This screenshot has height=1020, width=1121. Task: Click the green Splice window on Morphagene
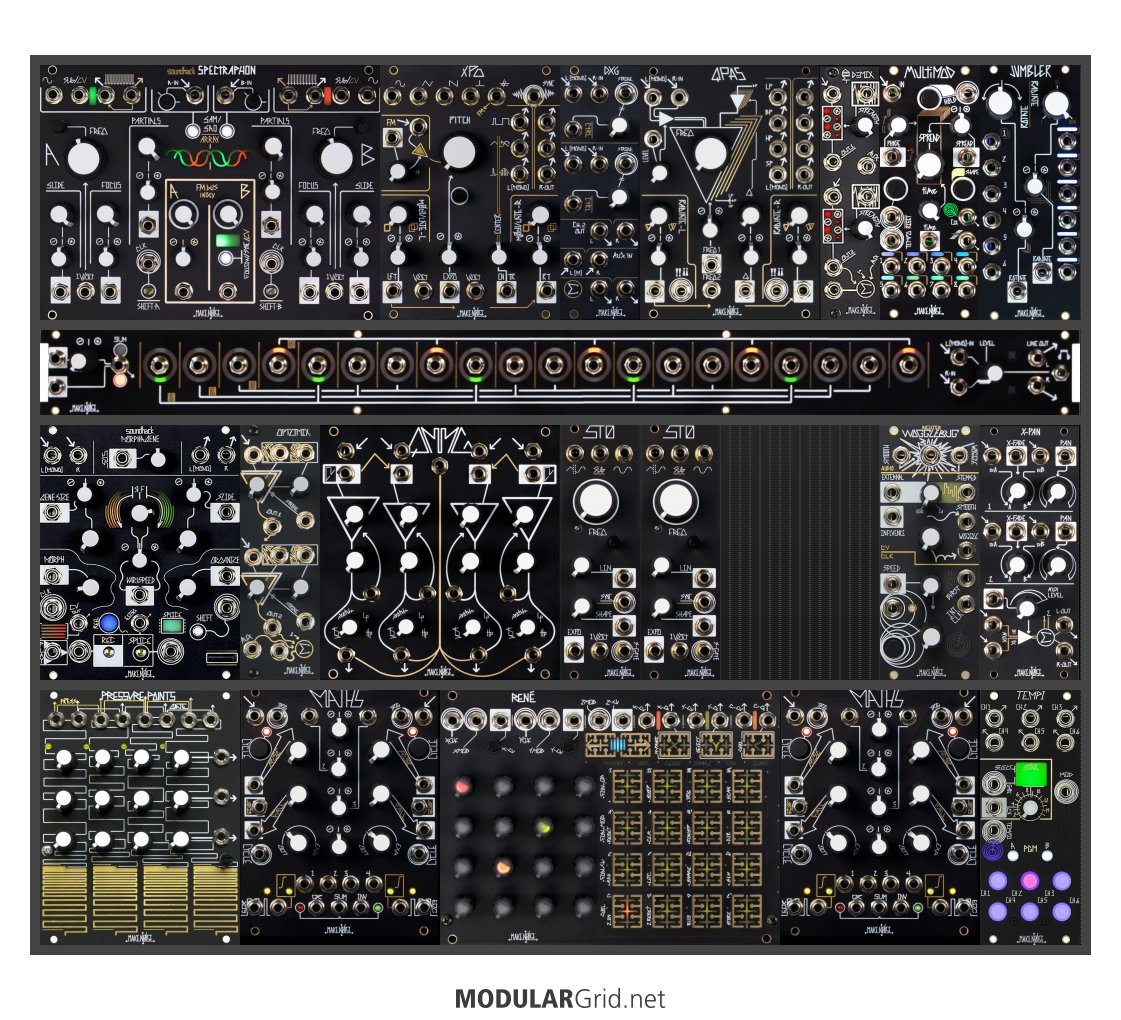[x=172, y=625]
